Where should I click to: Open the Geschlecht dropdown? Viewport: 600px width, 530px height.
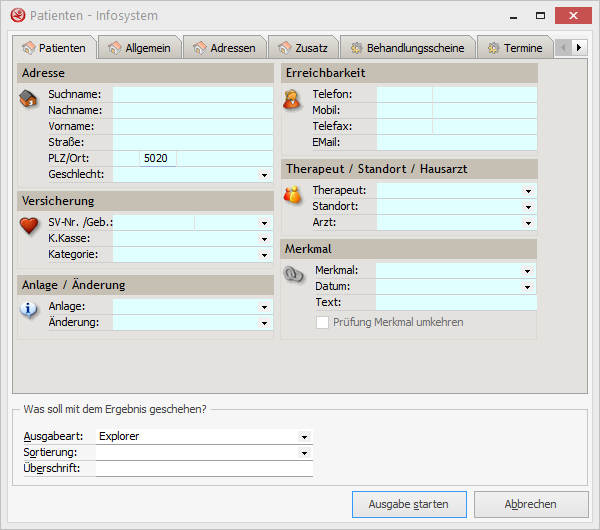265,174
